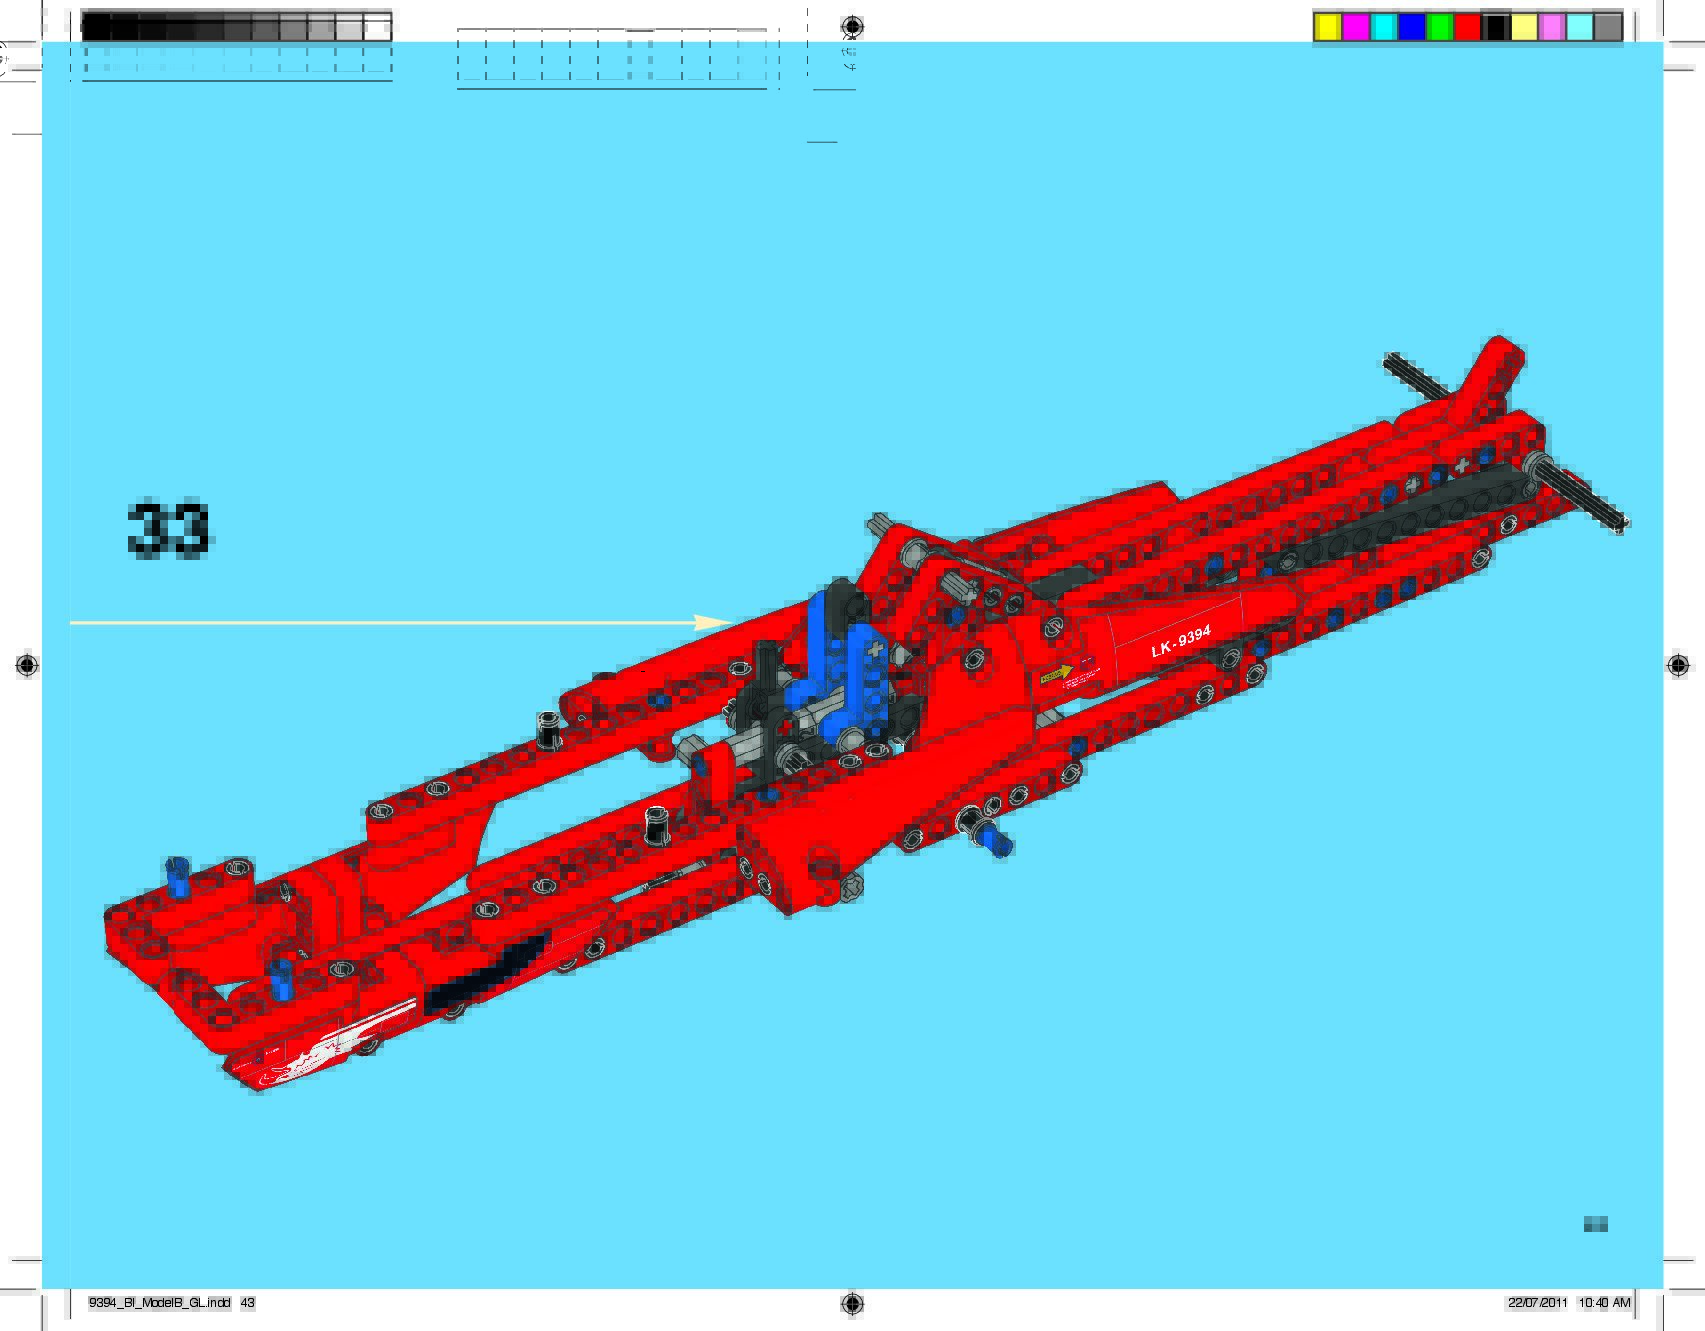The image size is (1705, 1331).
Task: Click the green swatch in the color bar
Action: click(x=1439, y=28)
